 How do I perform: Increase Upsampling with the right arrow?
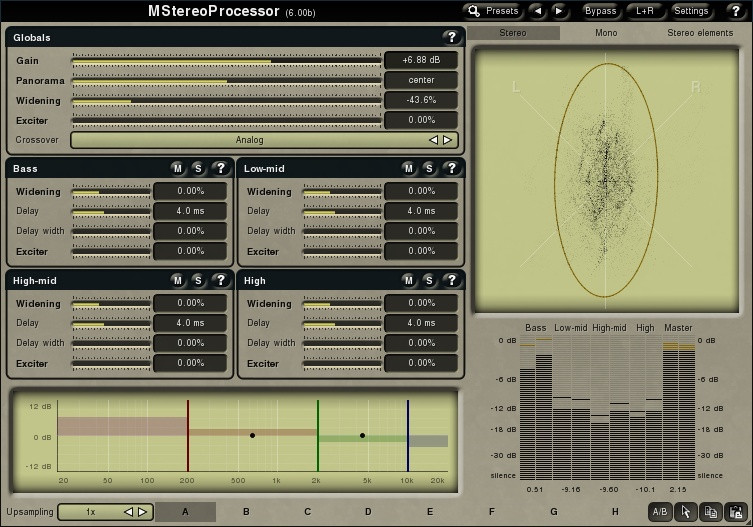[143, 512]
